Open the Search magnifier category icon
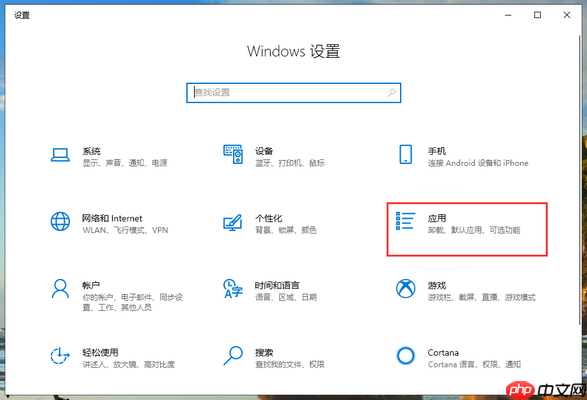The image size is (587, 400). point(233,355)
